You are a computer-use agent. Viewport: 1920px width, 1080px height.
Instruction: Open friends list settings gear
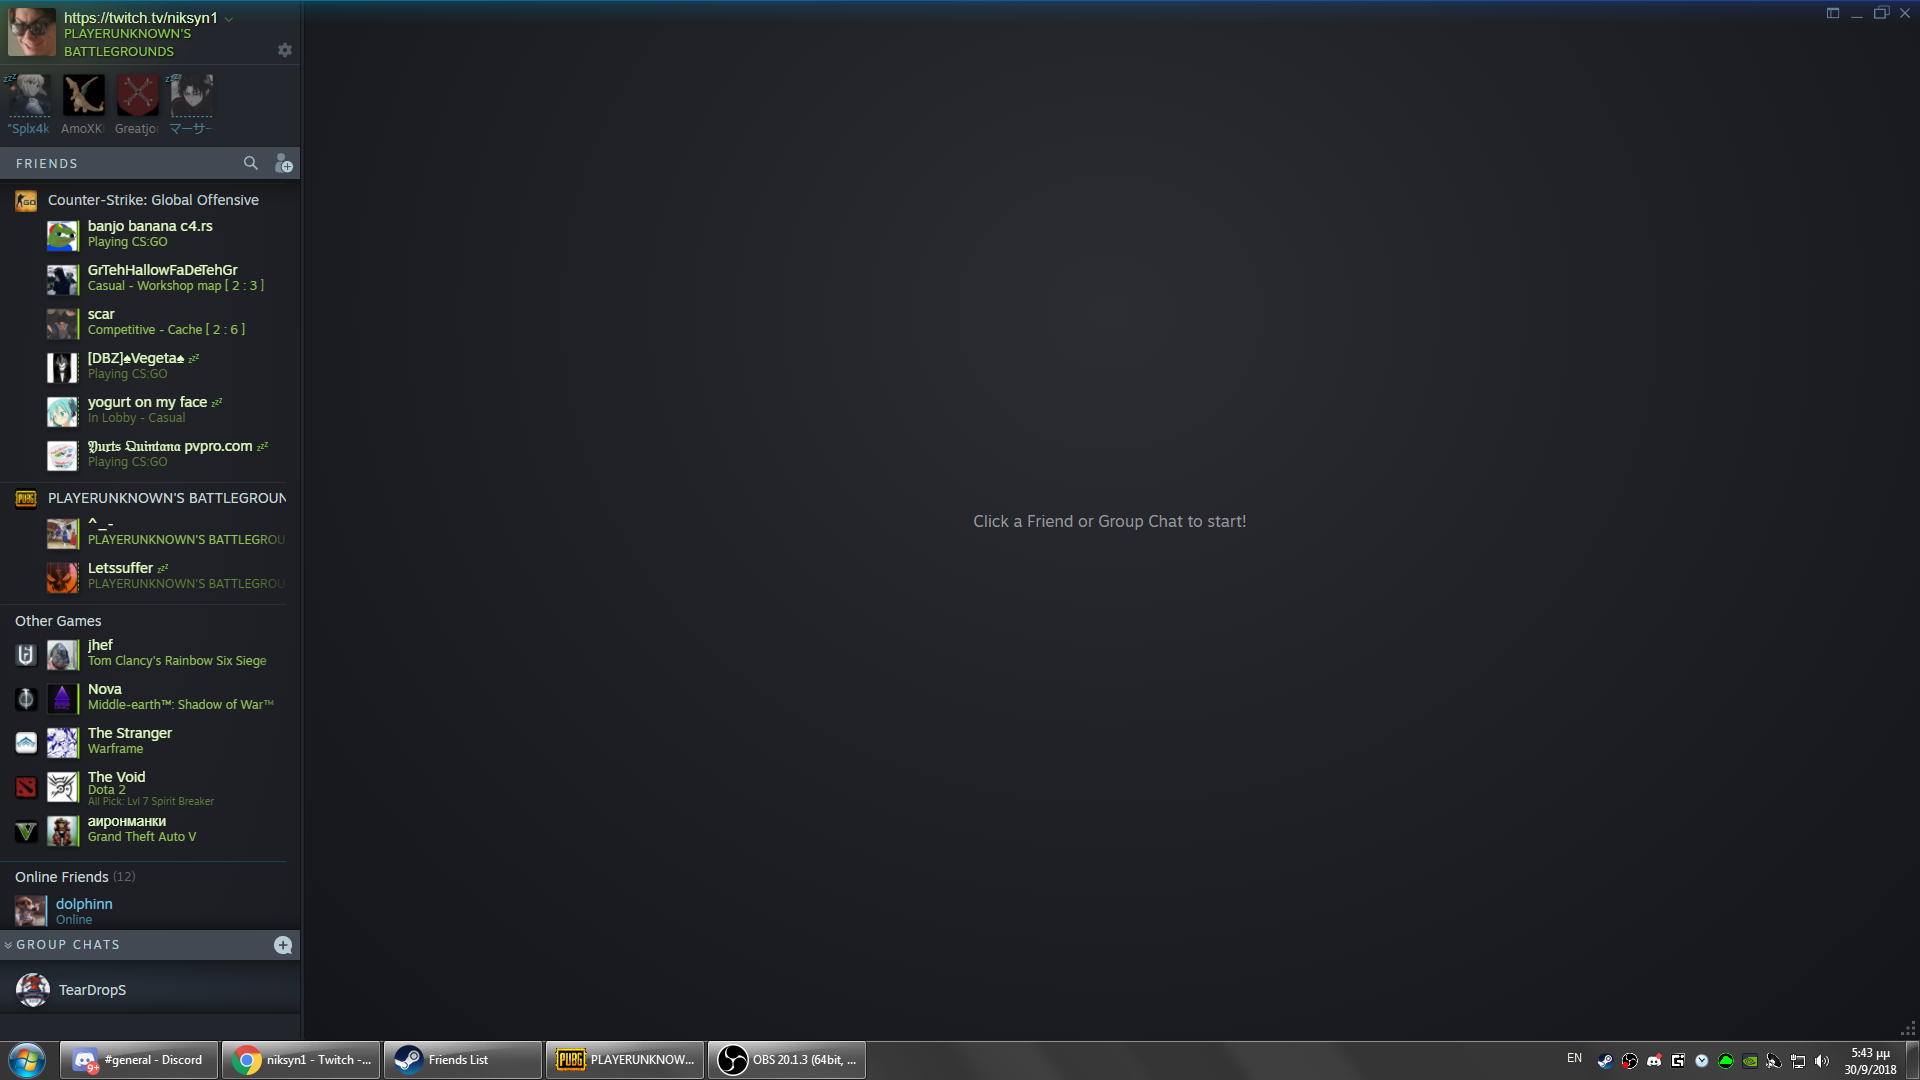pyautogui.click(x=285, y=50)
